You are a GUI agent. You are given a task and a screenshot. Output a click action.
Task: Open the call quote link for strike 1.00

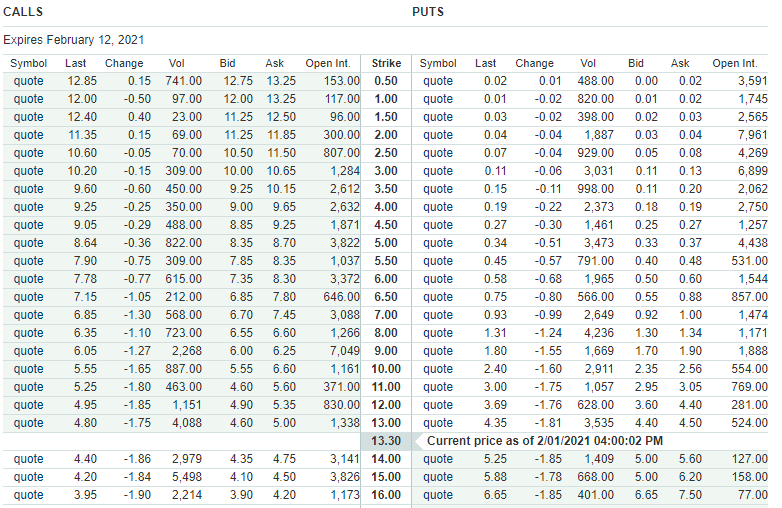[28, 99]
